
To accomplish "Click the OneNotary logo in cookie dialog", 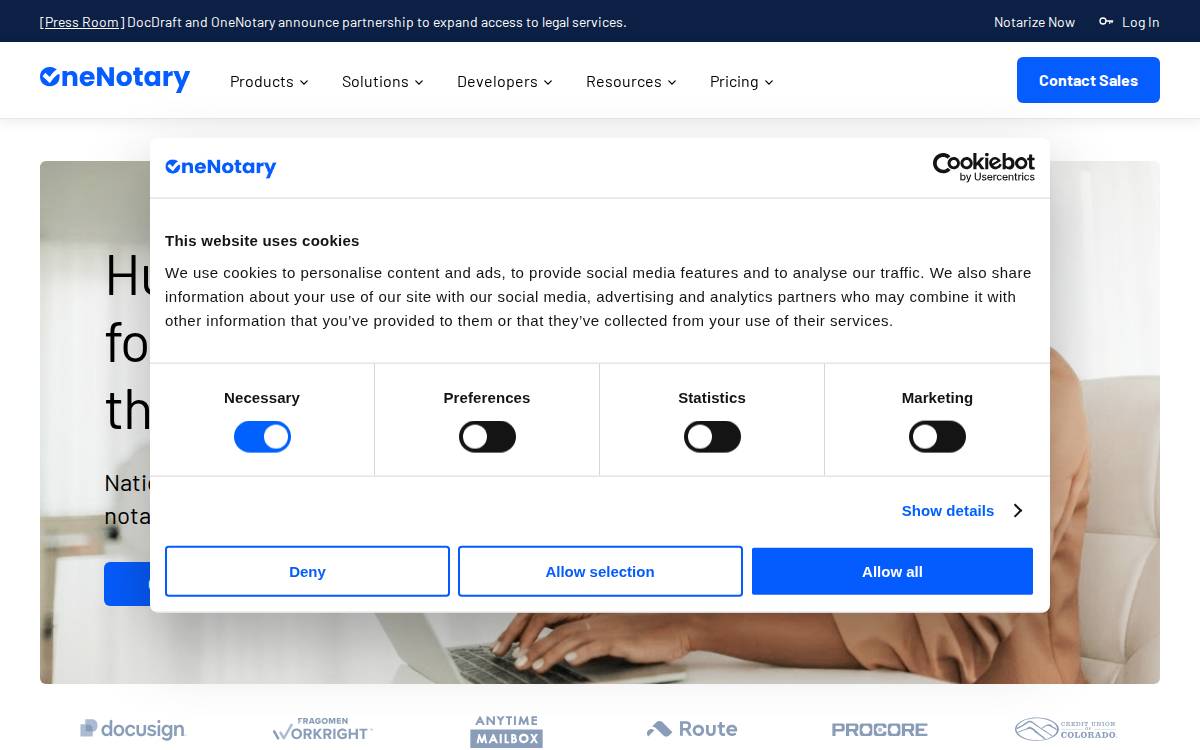I will click(x=221, y=168).
